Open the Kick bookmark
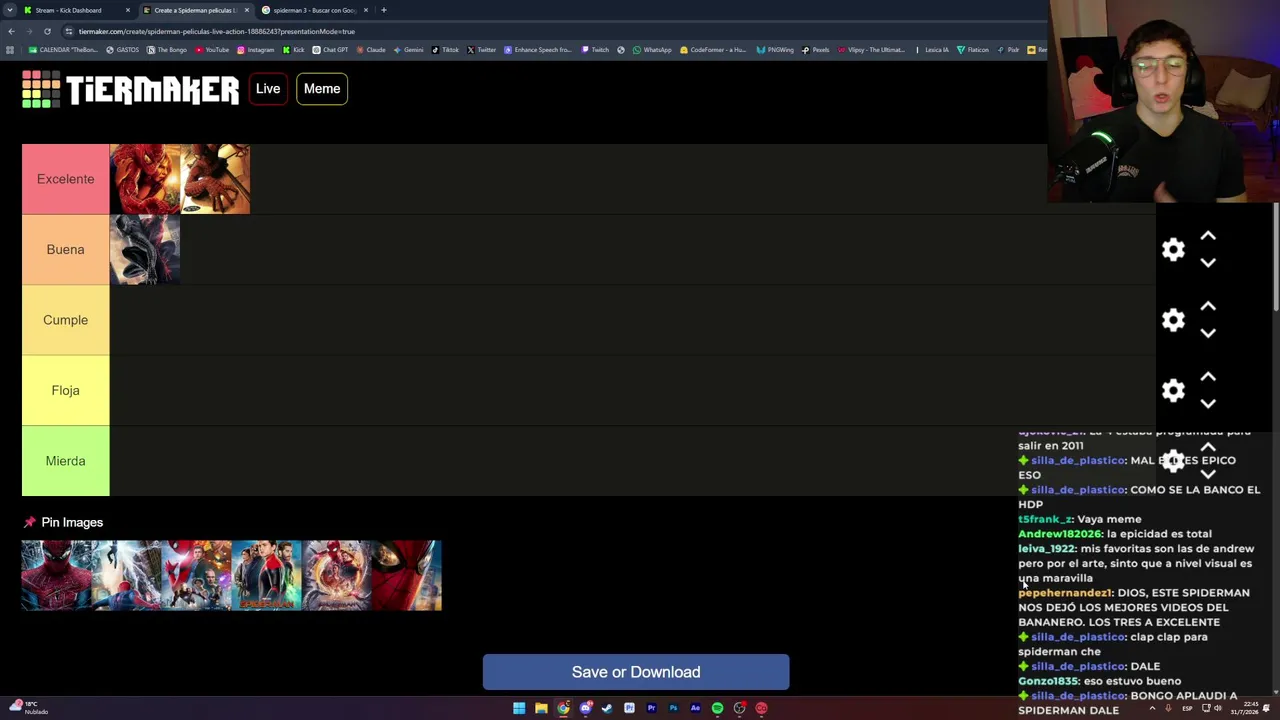The image size is (1280, 720). click(294, 50)
